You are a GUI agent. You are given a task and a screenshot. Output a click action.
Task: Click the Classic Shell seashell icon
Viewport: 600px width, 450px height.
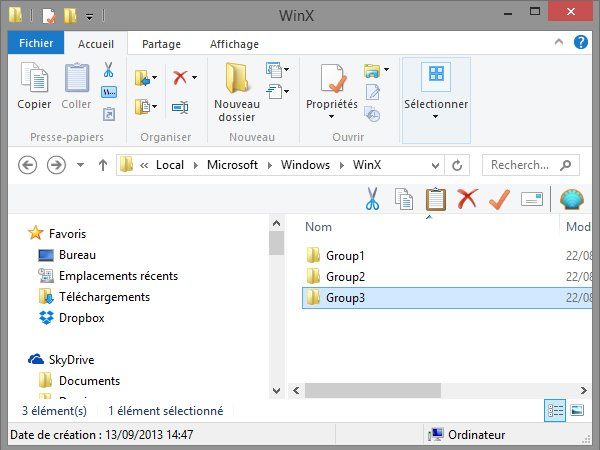coord(572,199)
